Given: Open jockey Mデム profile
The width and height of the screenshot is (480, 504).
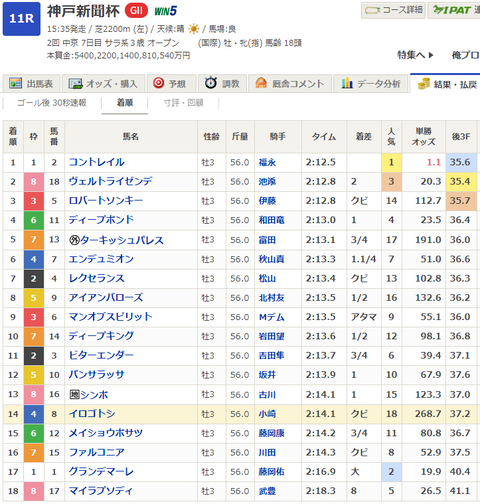Looking at the screenshot, I should (271, 317).
